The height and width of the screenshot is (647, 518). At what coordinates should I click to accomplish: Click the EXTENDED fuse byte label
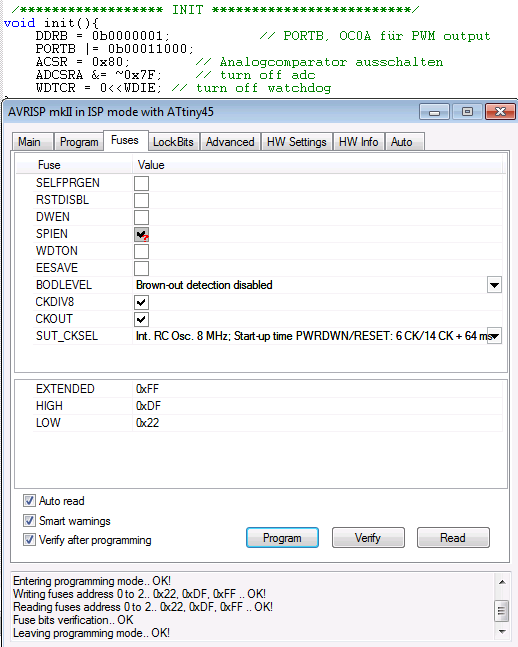[x=65, y=389]
